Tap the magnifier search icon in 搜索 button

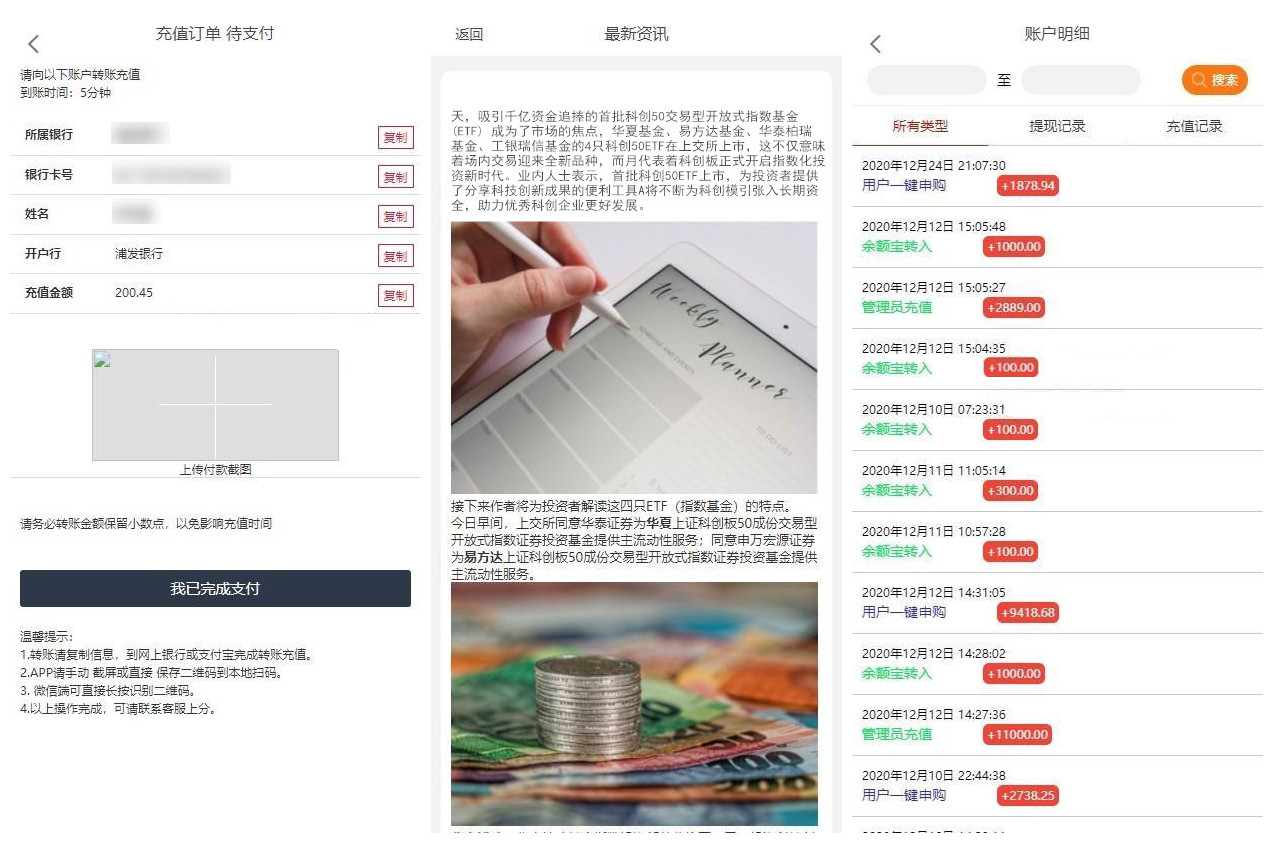[1198, 80]
